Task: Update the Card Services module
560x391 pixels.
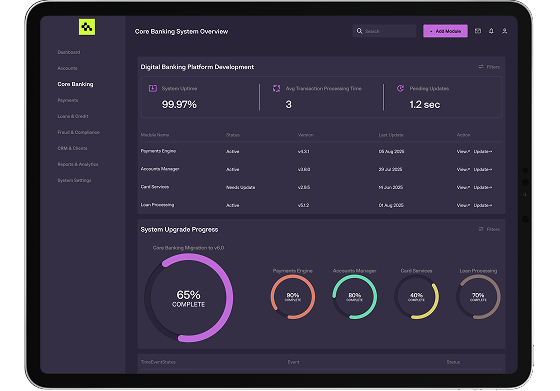Action: (x=483, y=187)
